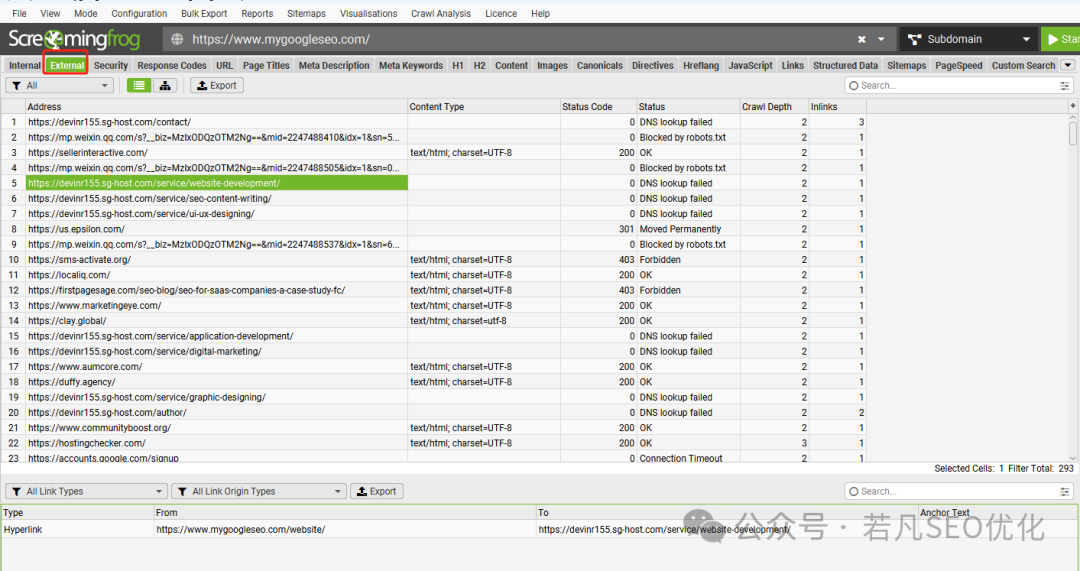Image resolution: width=1080 pixels, height=571 pixels.
Task: Open the Response Codes tab
Action: click(x=172, y=65)
